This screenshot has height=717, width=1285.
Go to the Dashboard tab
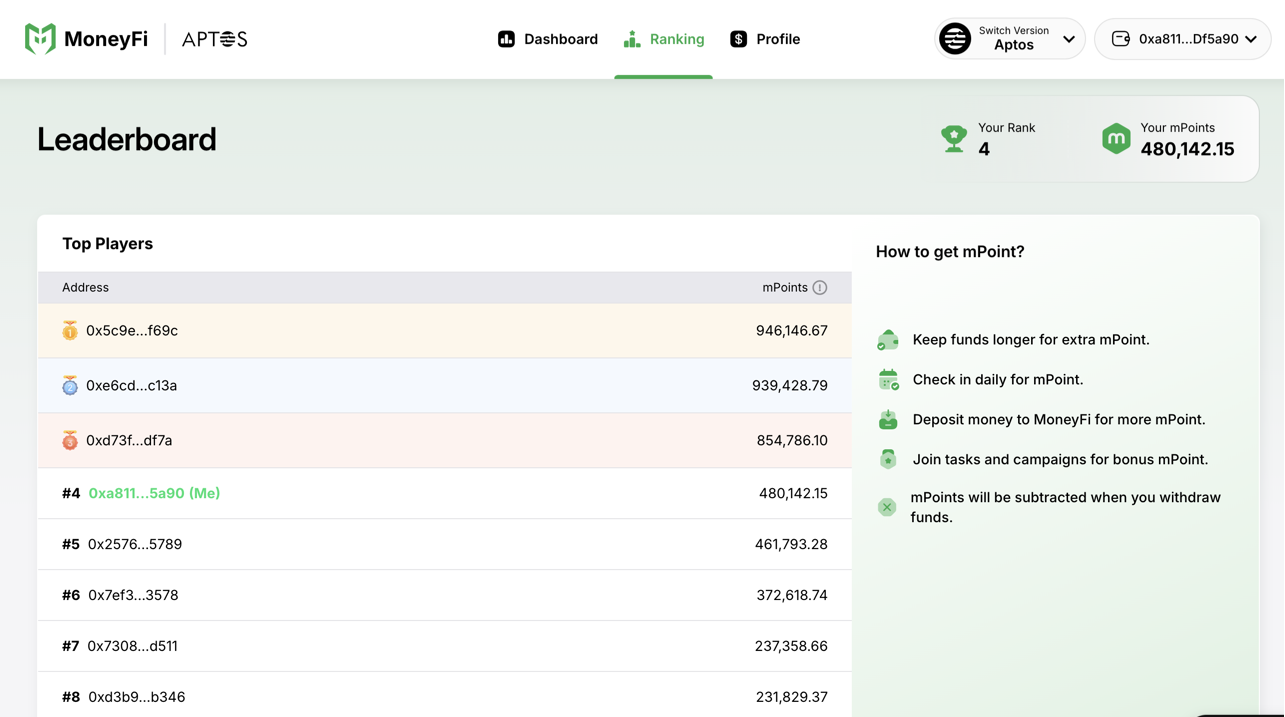click(x=548, y=39)
